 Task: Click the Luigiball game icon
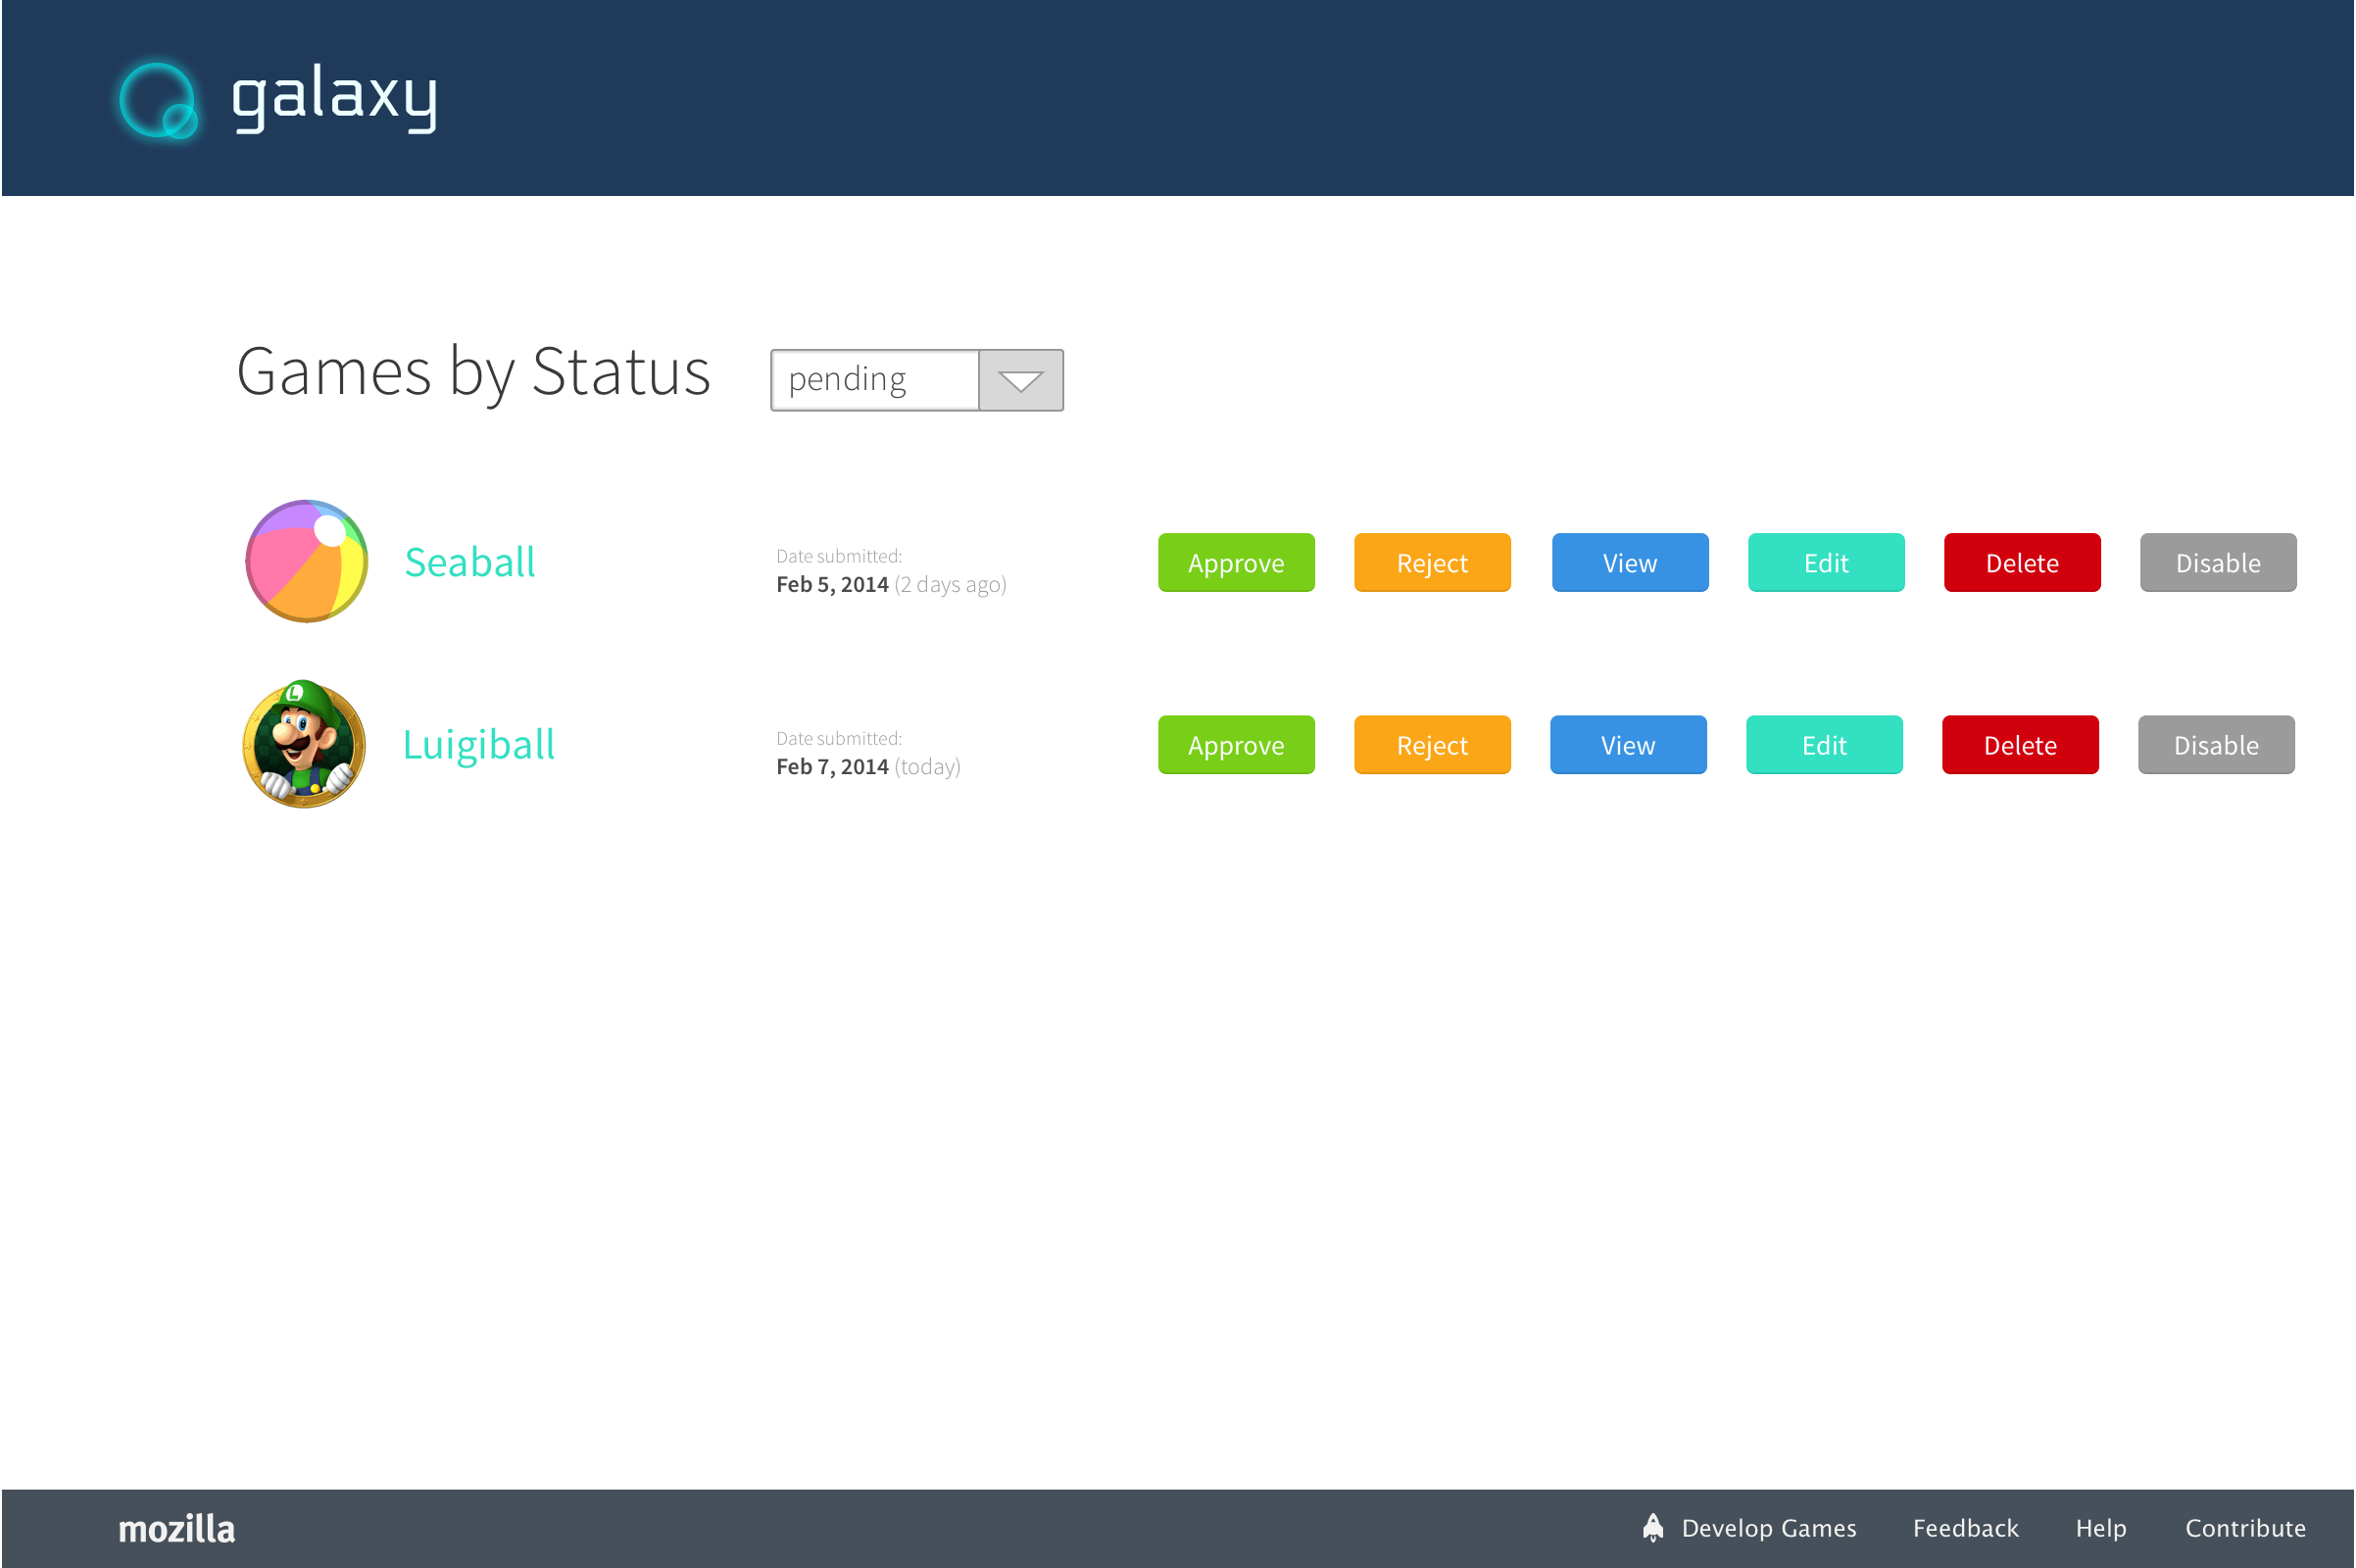(x=304, y=744)
